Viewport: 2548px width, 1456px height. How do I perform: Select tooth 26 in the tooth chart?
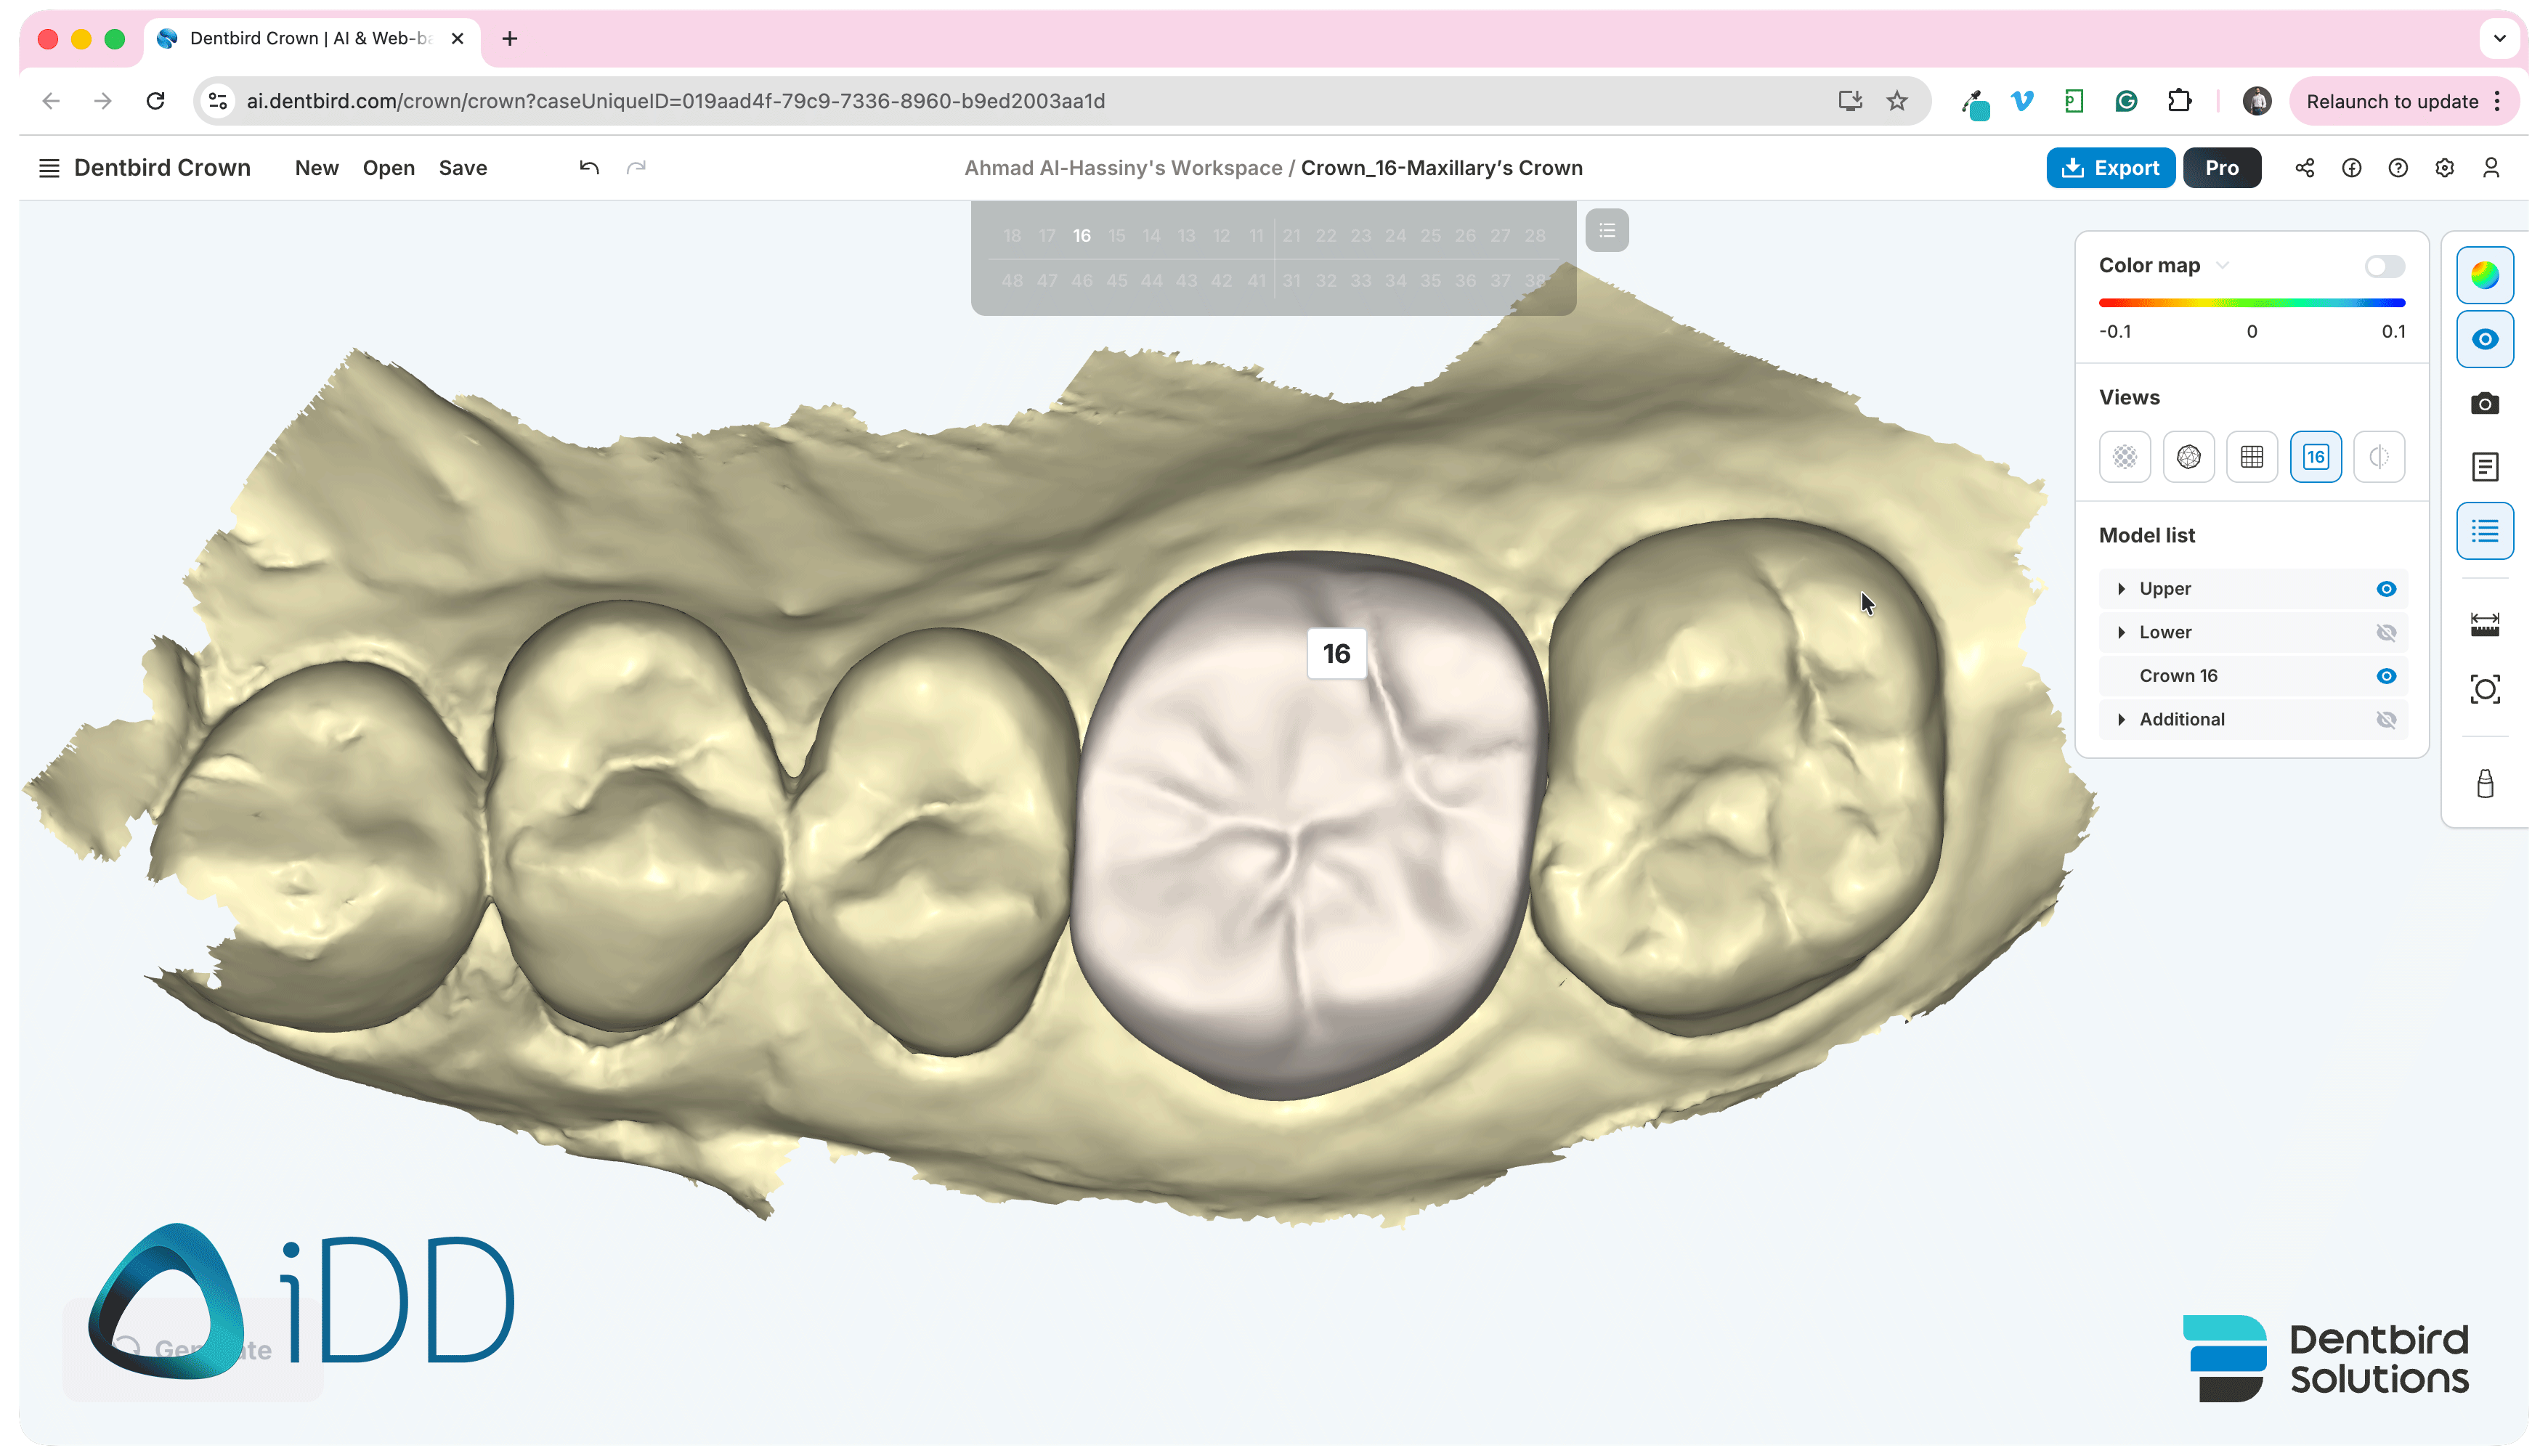1464,236
